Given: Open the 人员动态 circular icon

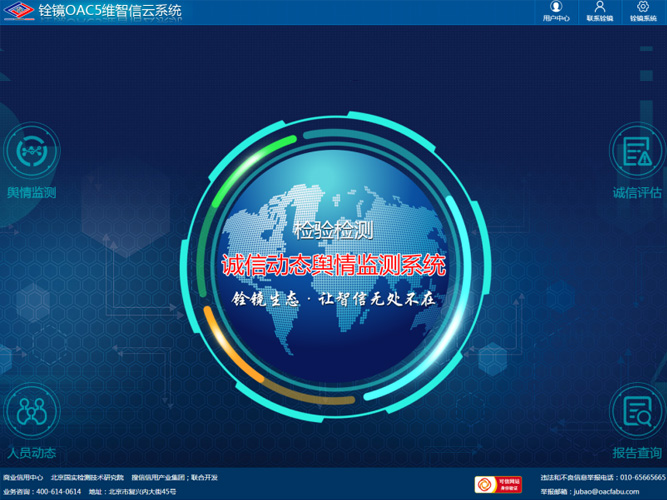Looking at the screenshot, I should [x=32, y=409].
